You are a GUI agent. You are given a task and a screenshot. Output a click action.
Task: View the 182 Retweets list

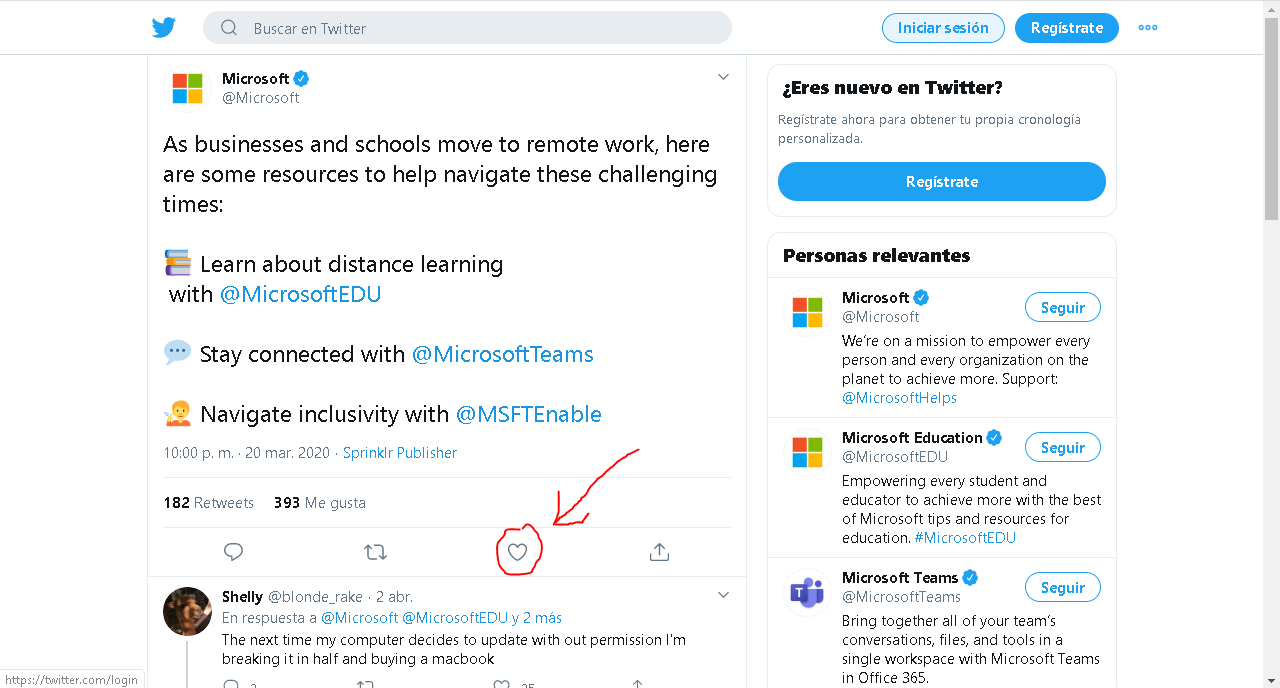tap(209, 503)
